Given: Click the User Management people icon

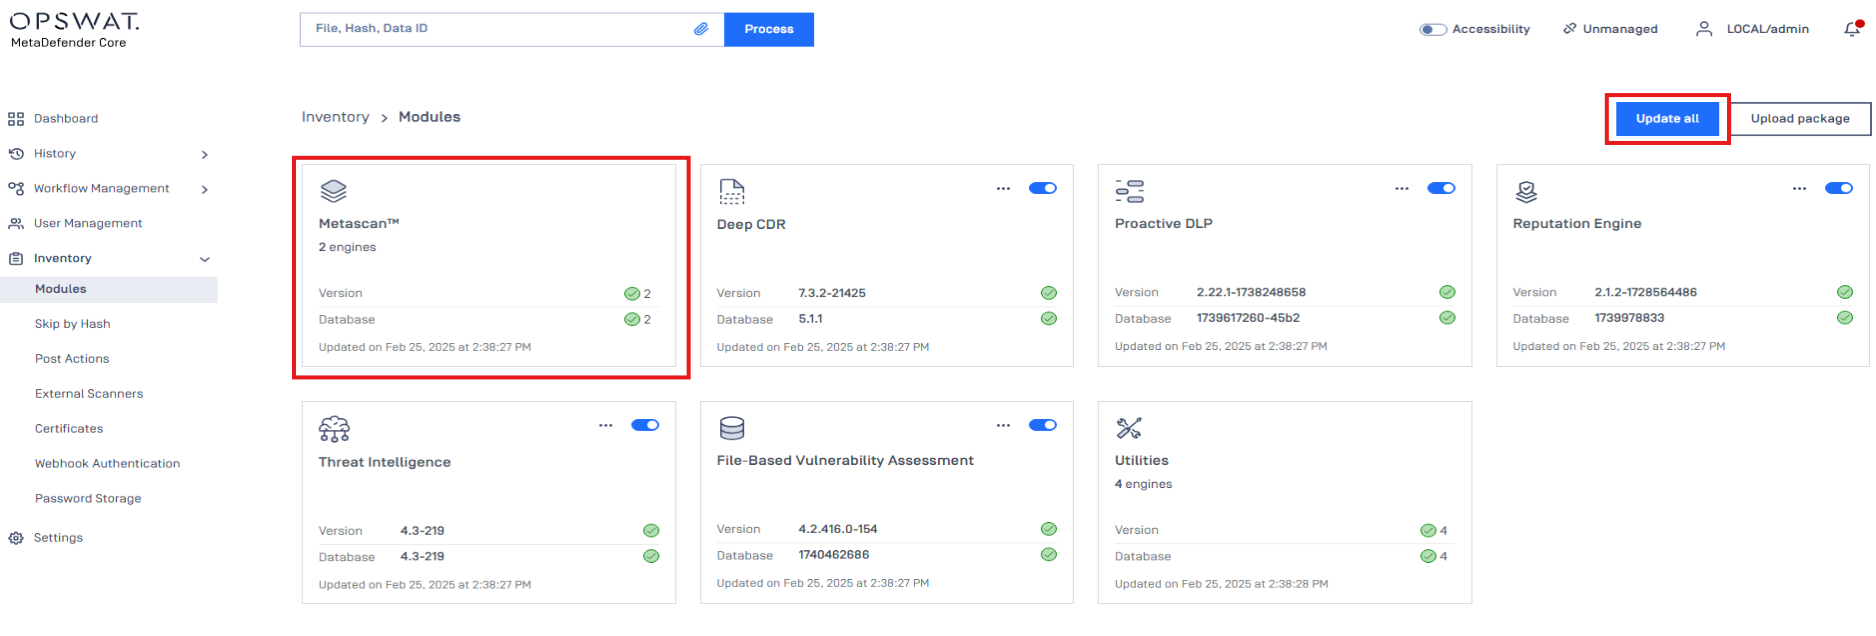Looking at the screenshot, I should coord(16,223).
